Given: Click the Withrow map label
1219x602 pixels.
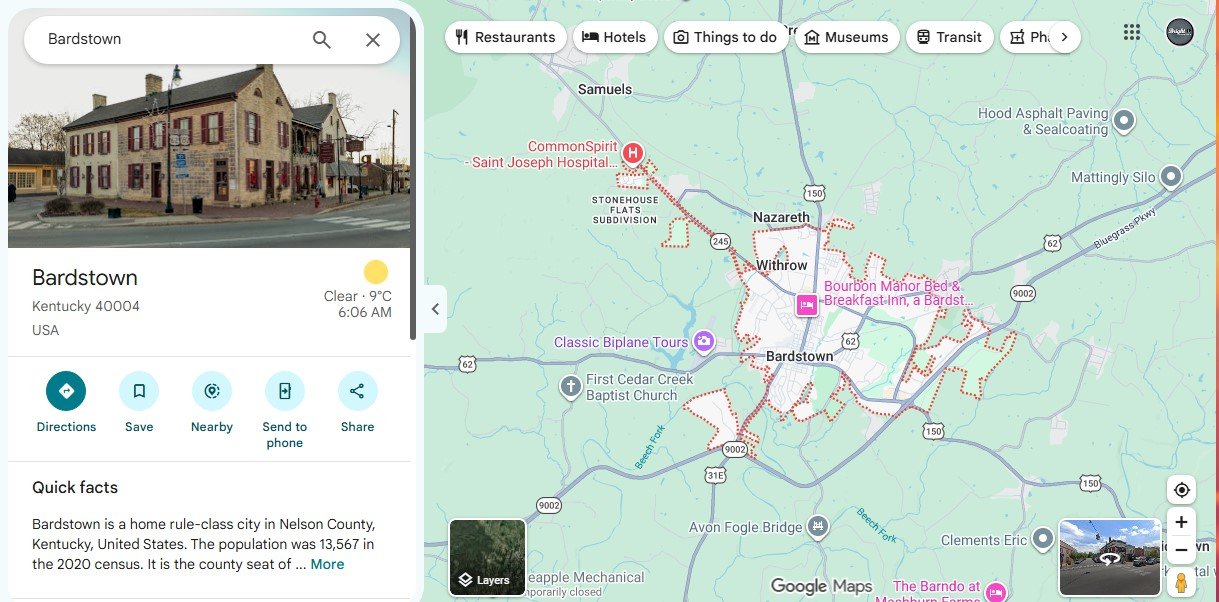Looking at the screenshot, I should (782, 265).
